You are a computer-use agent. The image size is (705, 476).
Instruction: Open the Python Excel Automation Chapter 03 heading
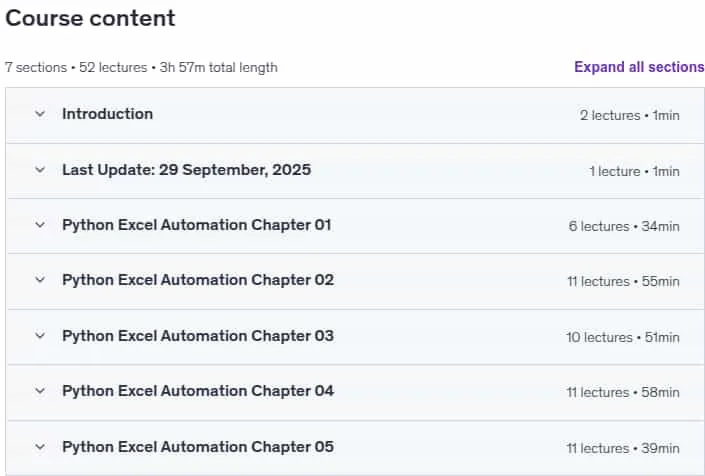(198, 336)
